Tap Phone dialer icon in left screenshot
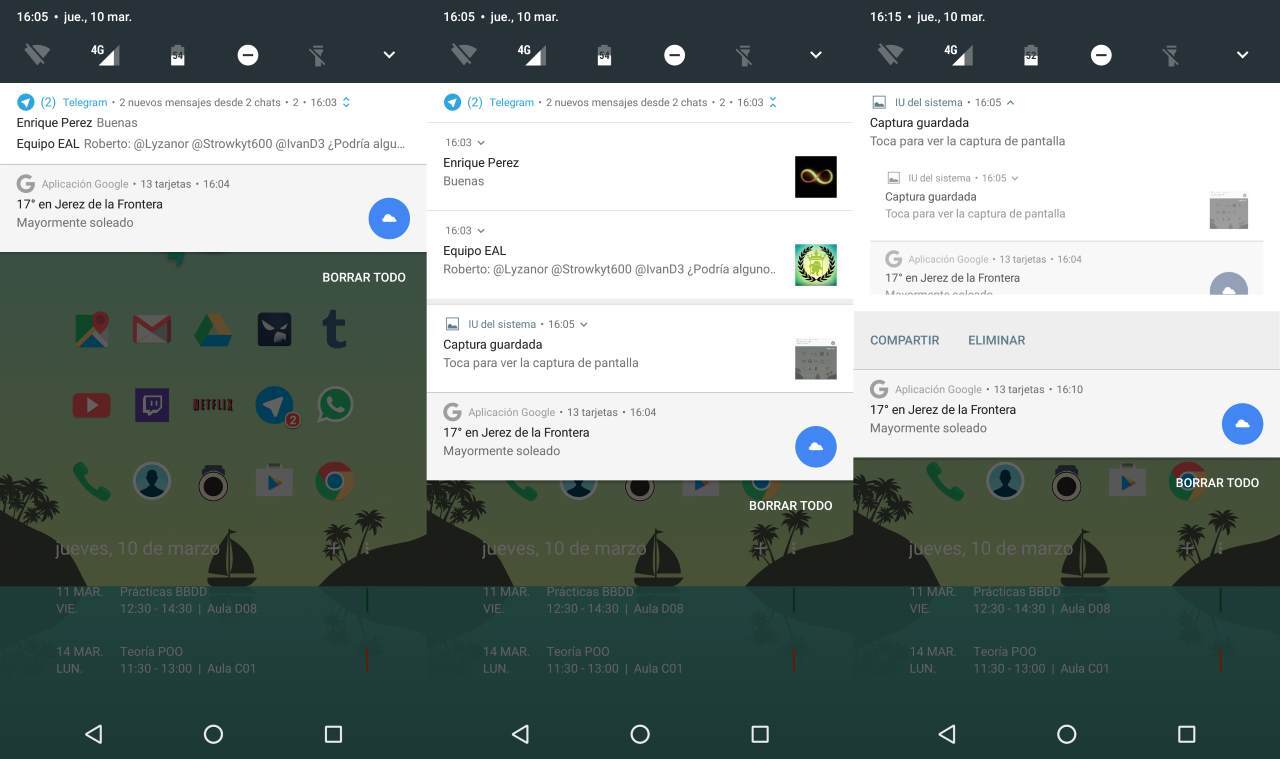The width and height of the screenshot is (1280, 759). point(92,482)
